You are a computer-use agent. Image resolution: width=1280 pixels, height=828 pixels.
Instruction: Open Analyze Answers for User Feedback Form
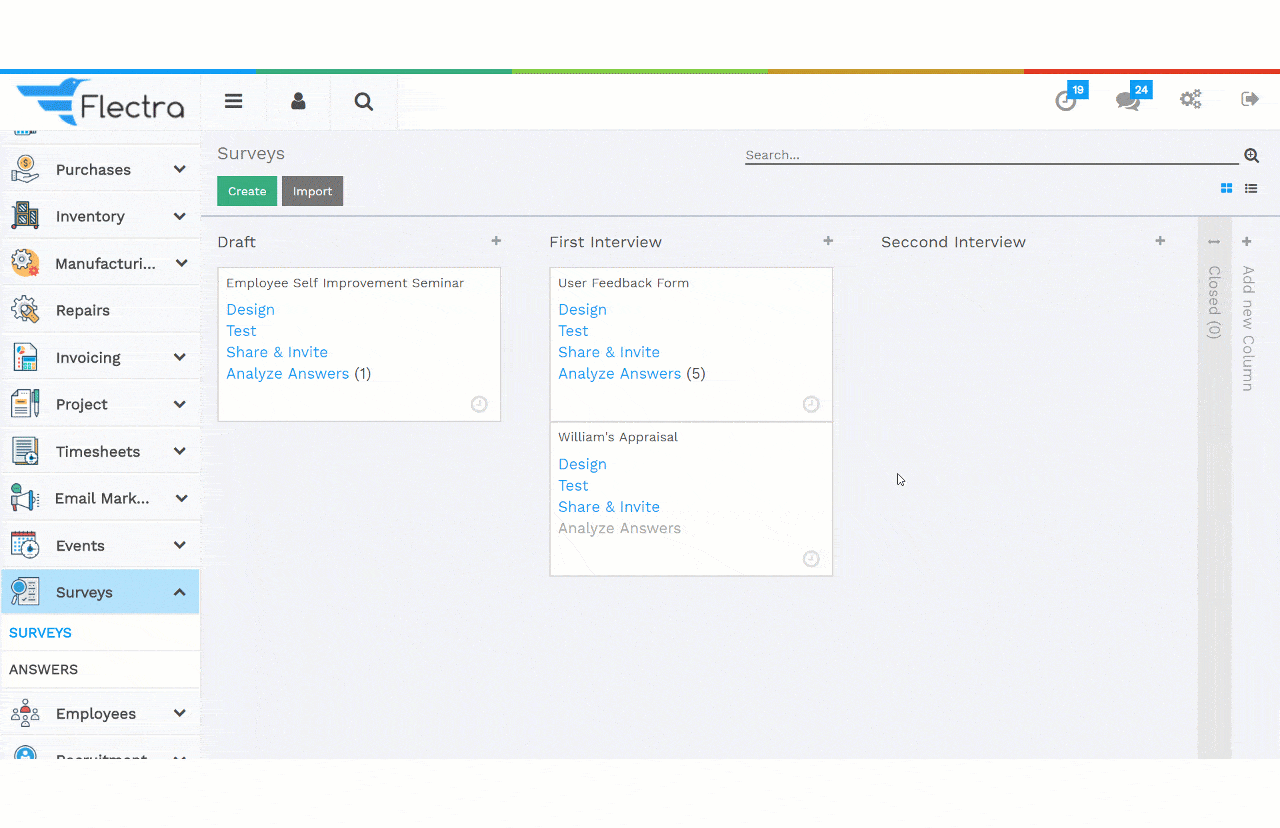[x=619, y=374]
